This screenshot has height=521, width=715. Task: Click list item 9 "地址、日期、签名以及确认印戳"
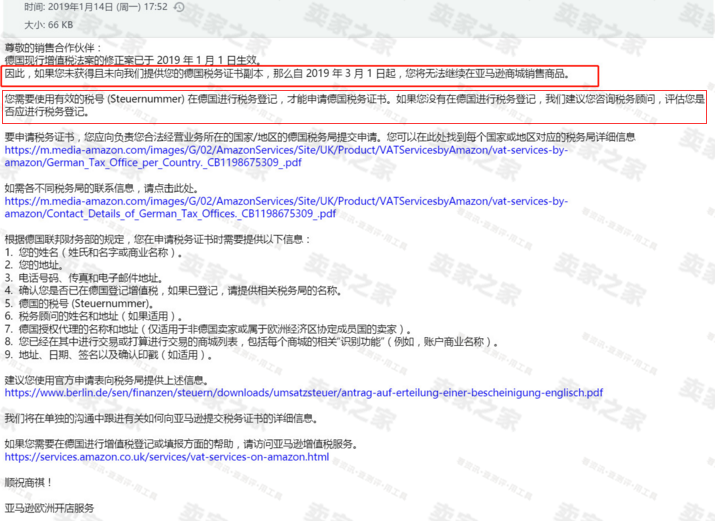pos(109,354)
